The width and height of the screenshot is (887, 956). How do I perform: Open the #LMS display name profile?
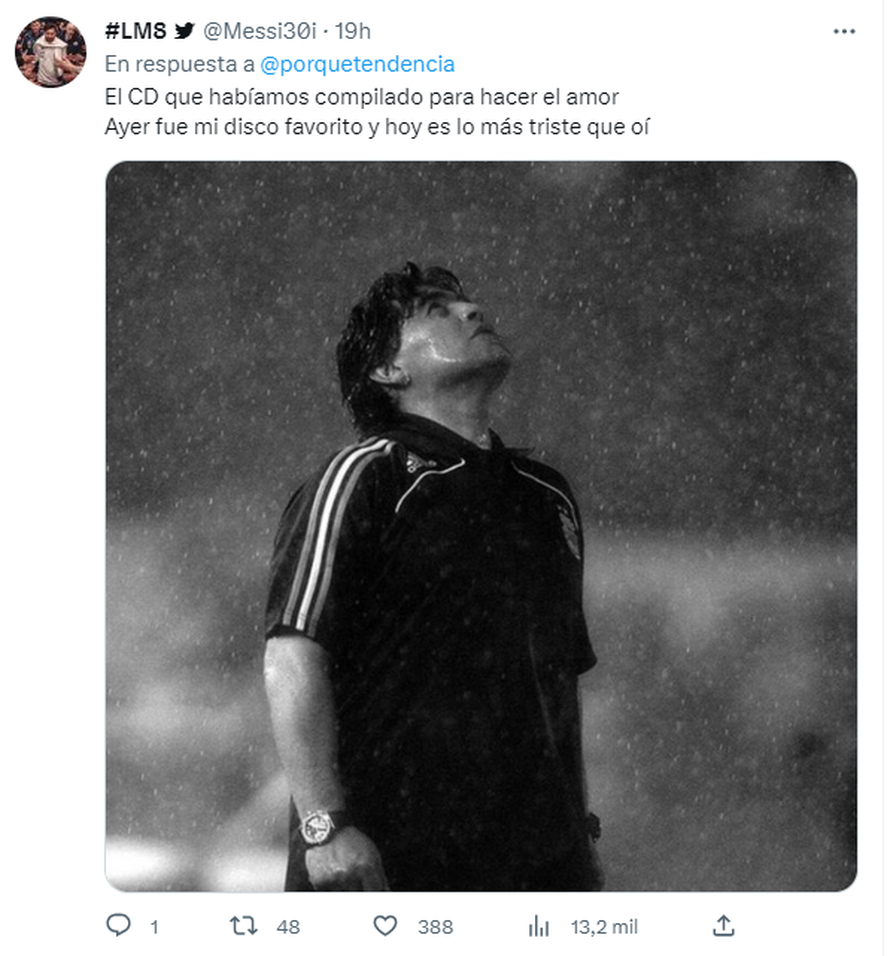tap(135, 32)
